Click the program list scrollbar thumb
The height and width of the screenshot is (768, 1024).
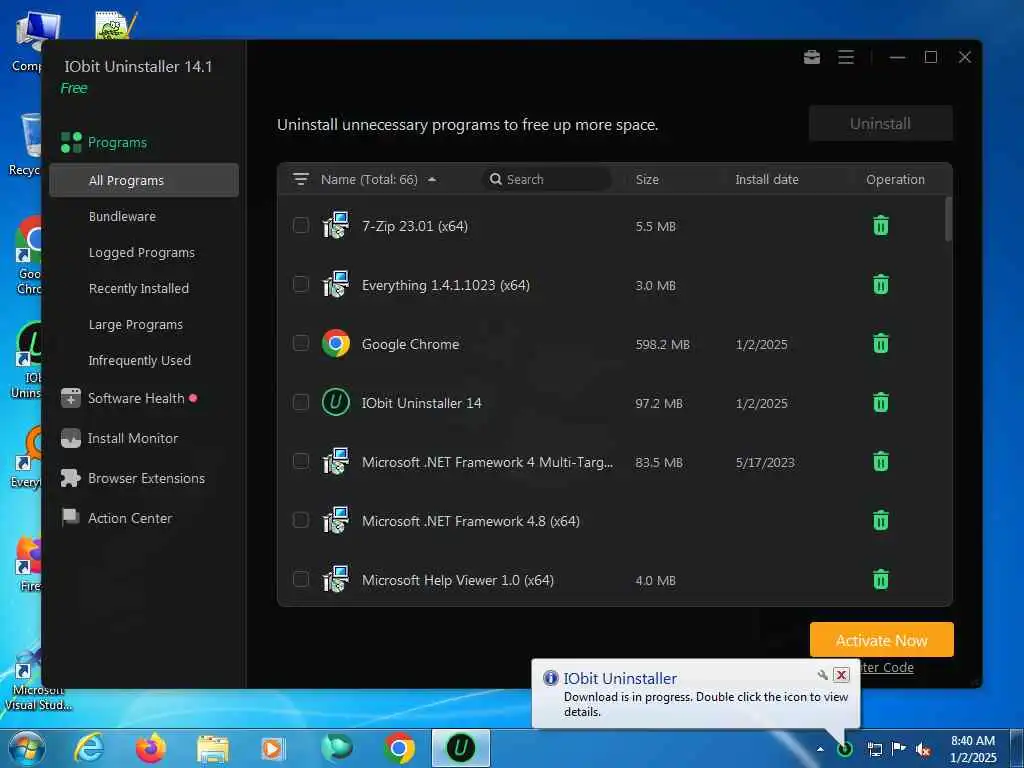coord(948,219)
